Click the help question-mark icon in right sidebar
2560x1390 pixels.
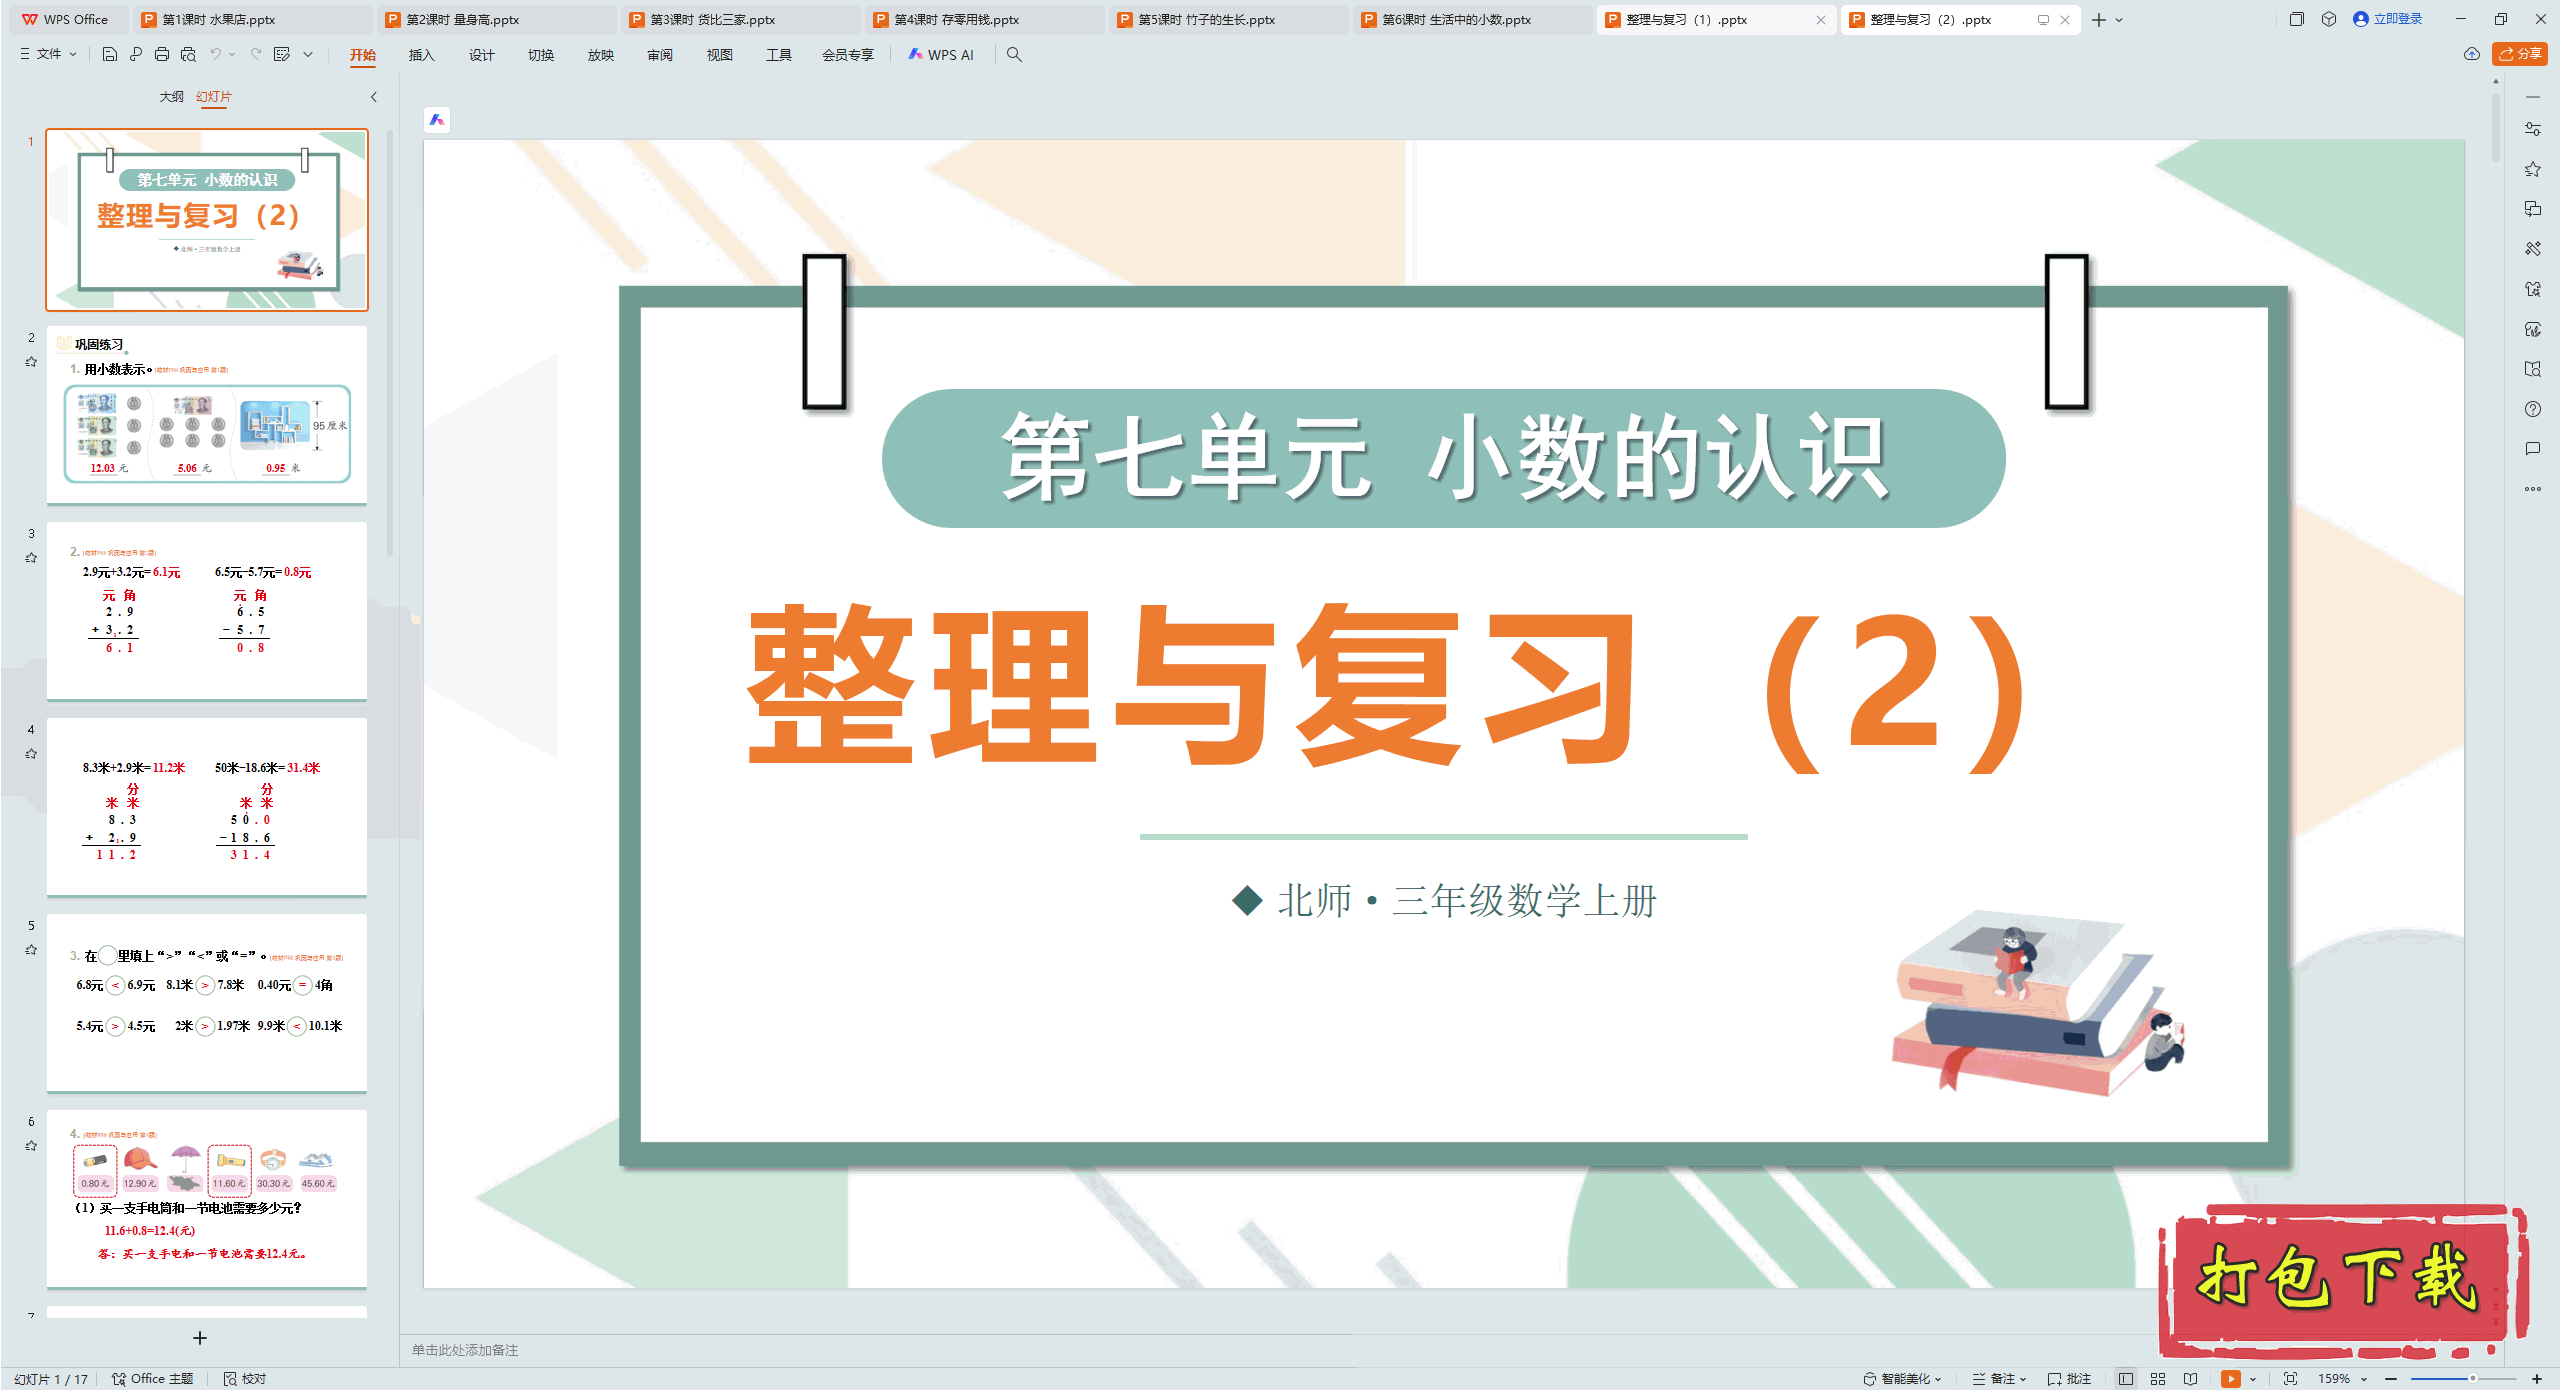[2532, 409]
